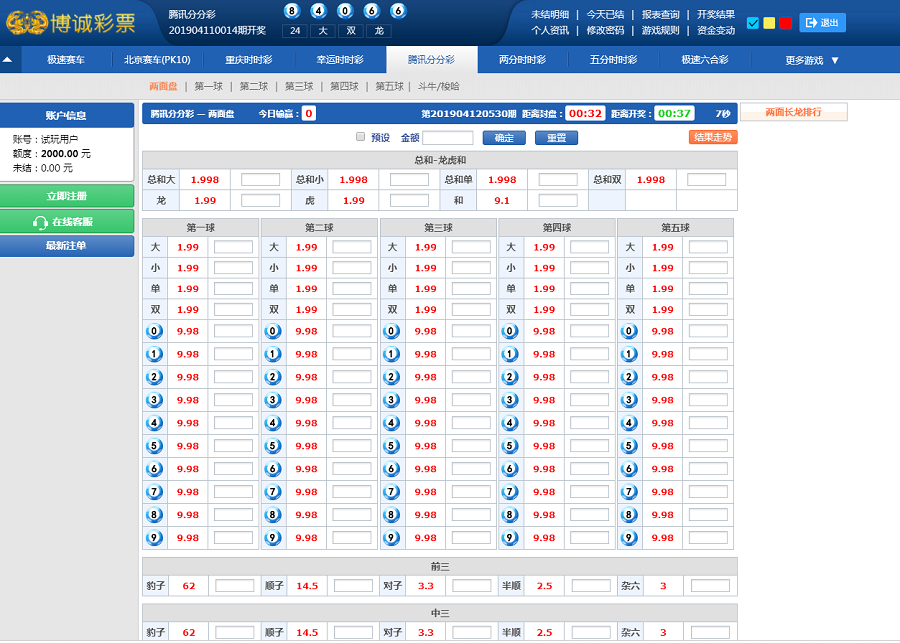Enable the 预设 checkbox
The image size is (900, 643).
tap(360, 137)
